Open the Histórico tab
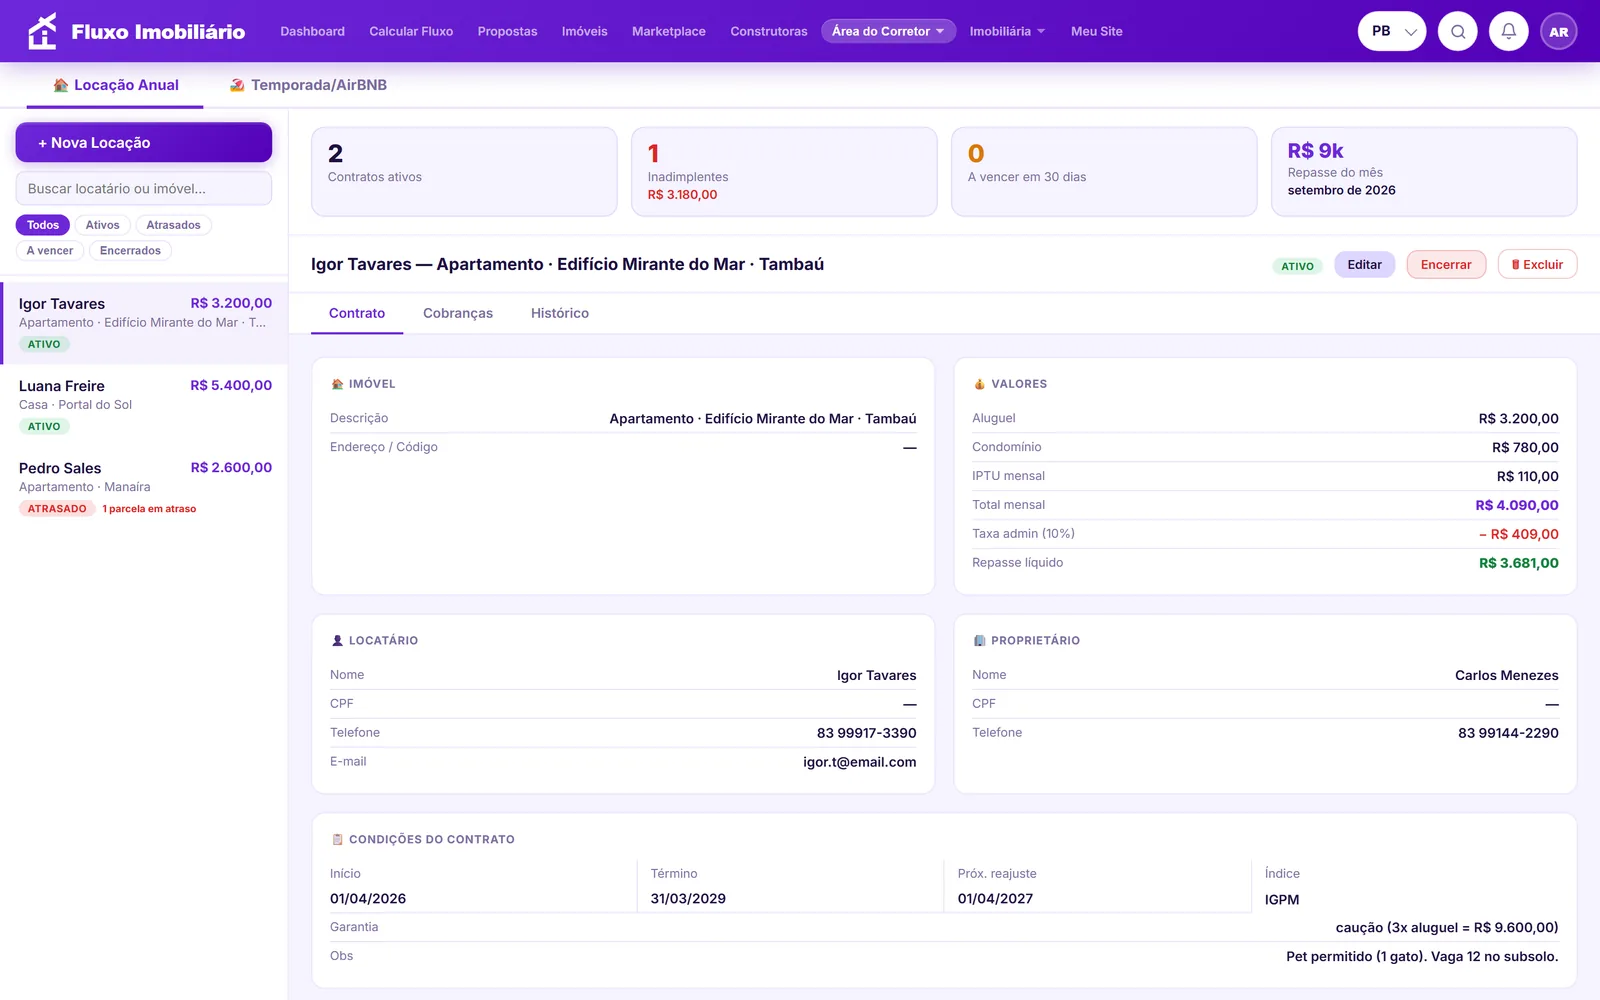 560,313
